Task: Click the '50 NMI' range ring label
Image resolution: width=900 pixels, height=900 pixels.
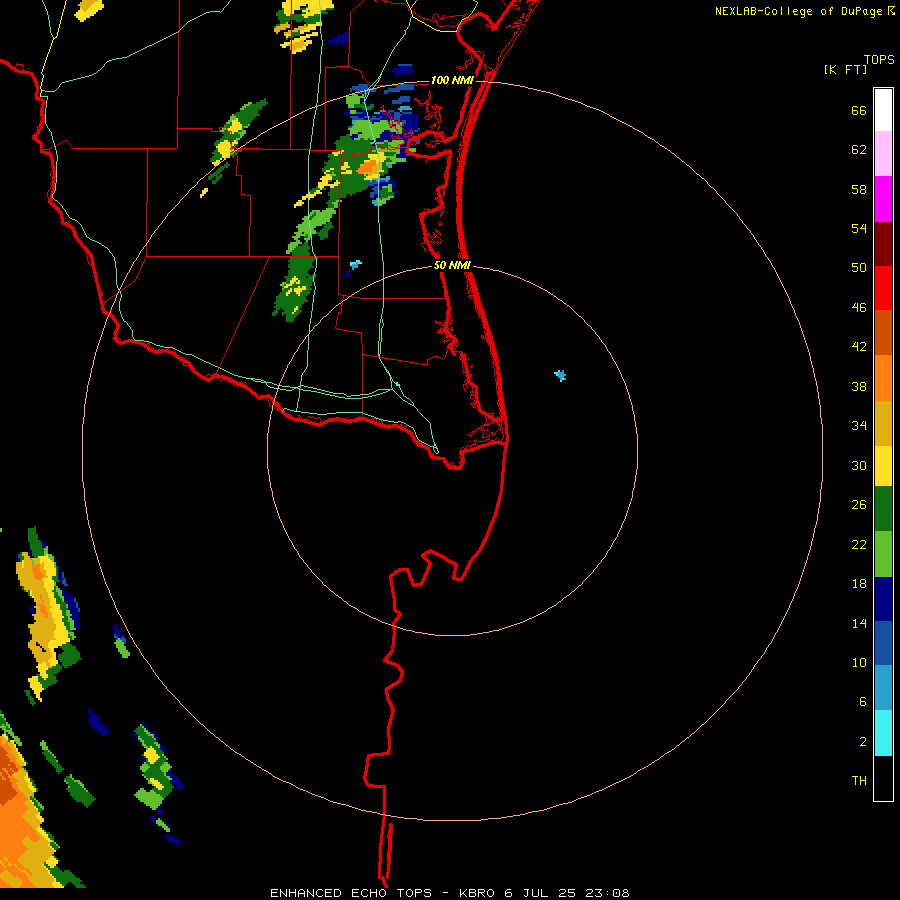Action: tap(452, 265)
